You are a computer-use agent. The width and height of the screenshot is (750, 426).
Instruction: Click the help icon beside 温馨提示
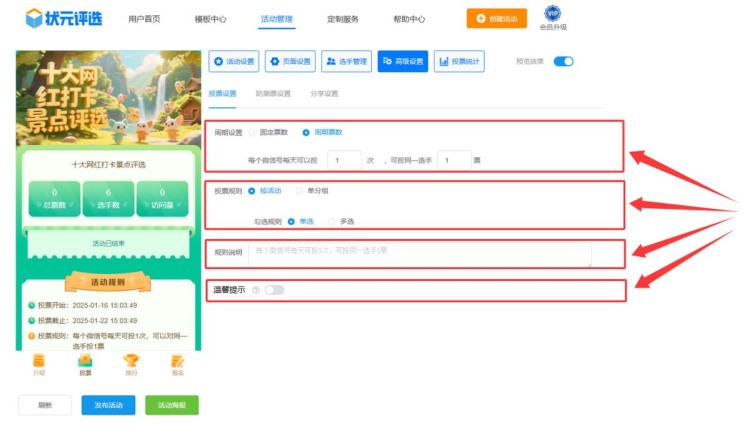(256, 290)
